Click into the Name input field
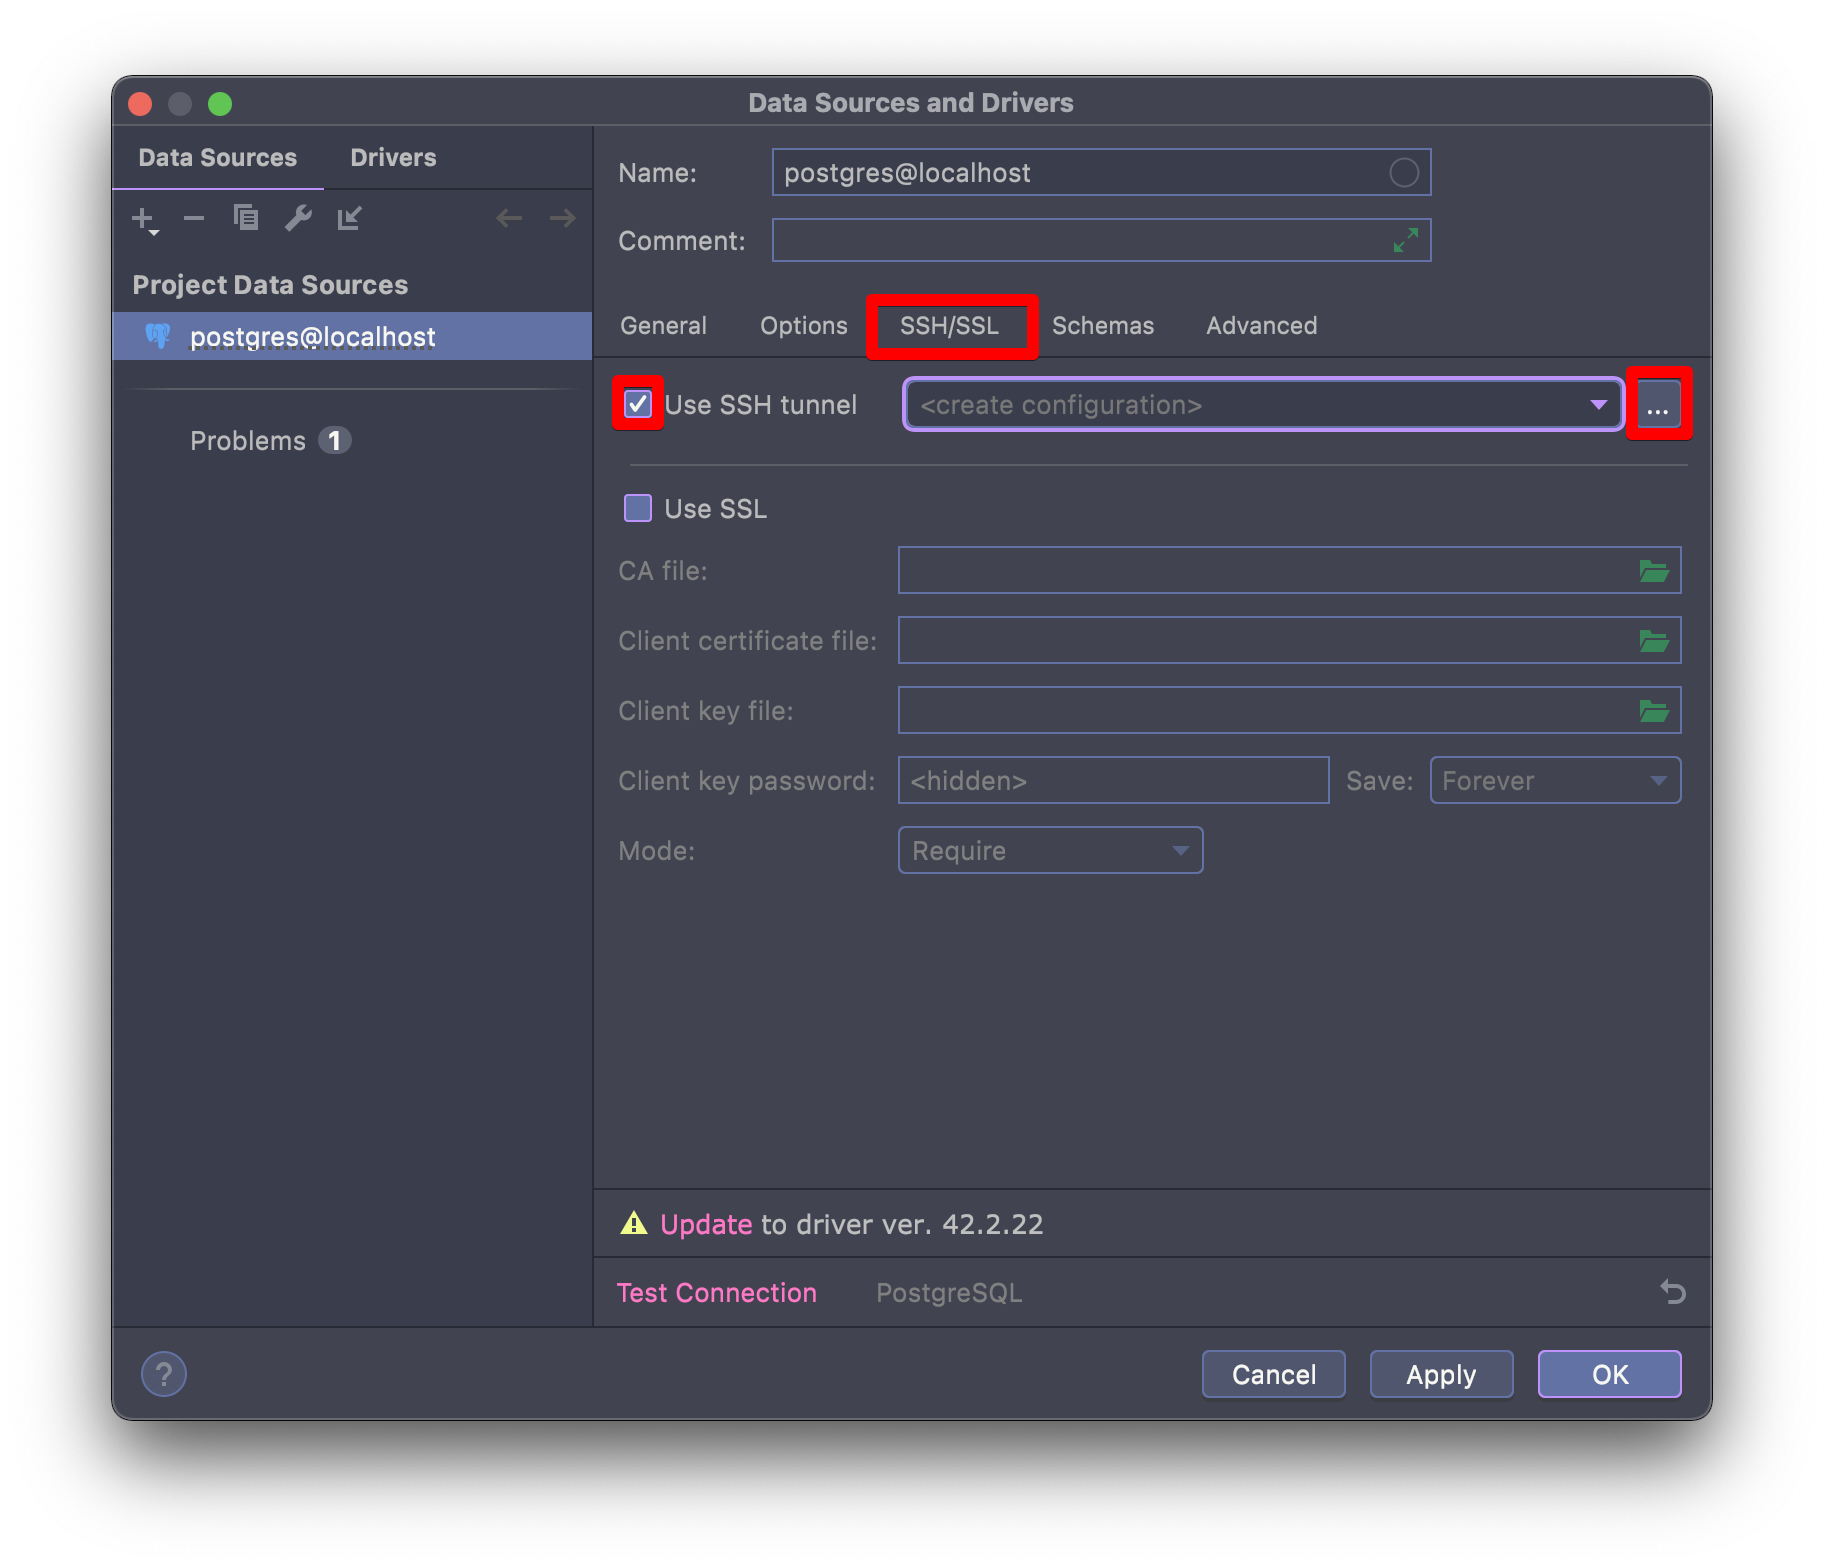Screen dimensions: 1824x1568 1101,172
